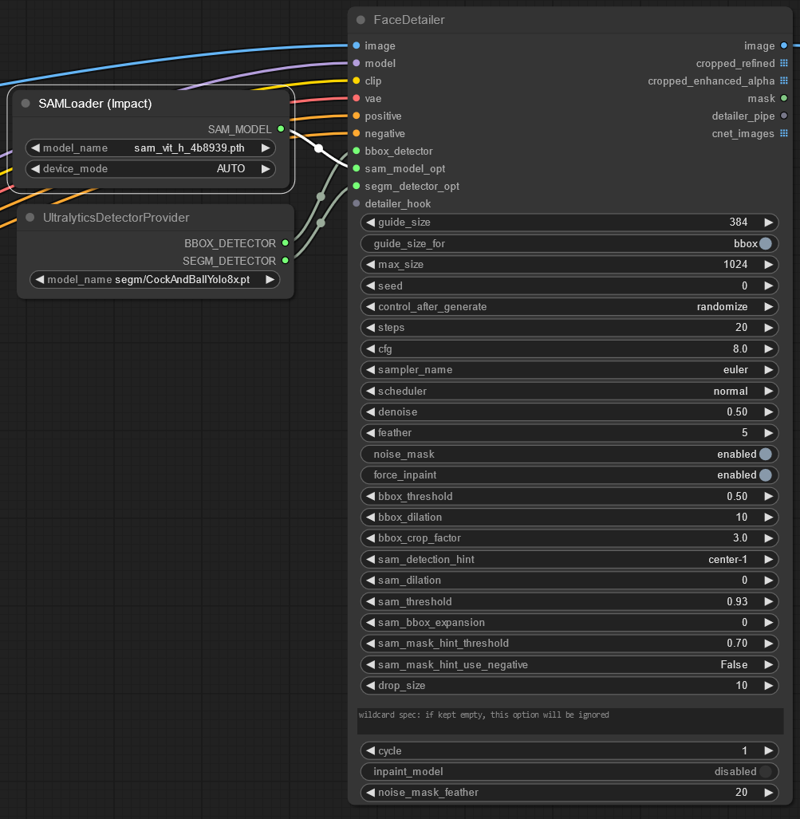Collapse the FaceDetailer node via its title dot

(x=360, y=20)
